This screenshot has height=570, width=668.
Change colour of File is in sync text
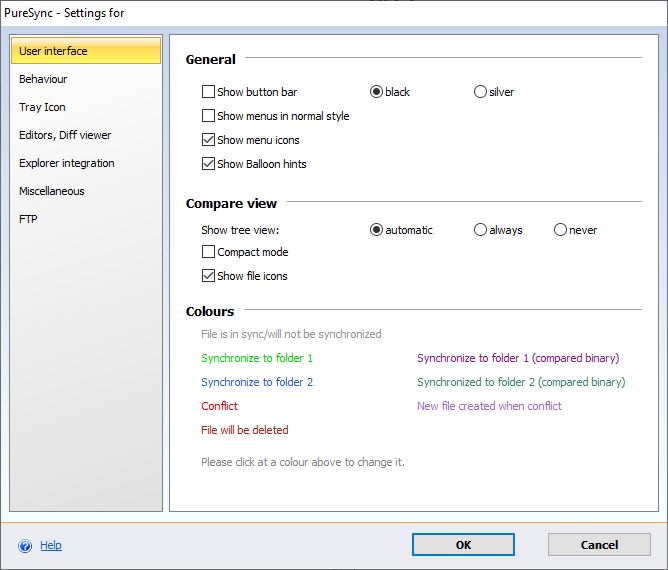(x=291, y=334)
